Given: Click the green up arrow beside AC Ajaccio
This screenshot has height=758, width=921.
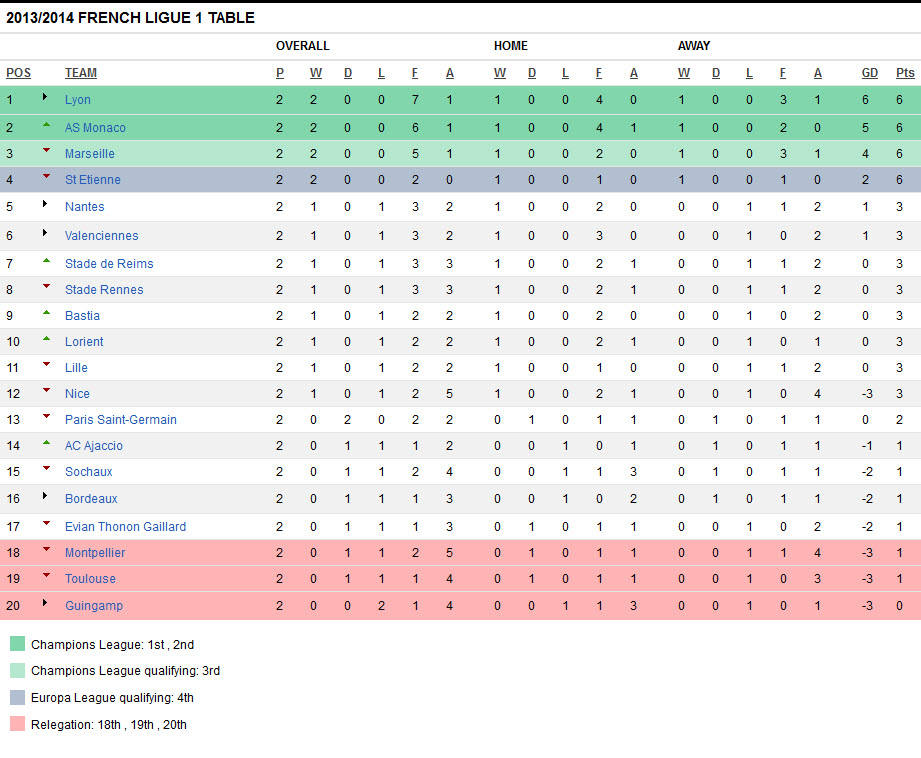Looking at the screenshot, I should tap(46, 443).
